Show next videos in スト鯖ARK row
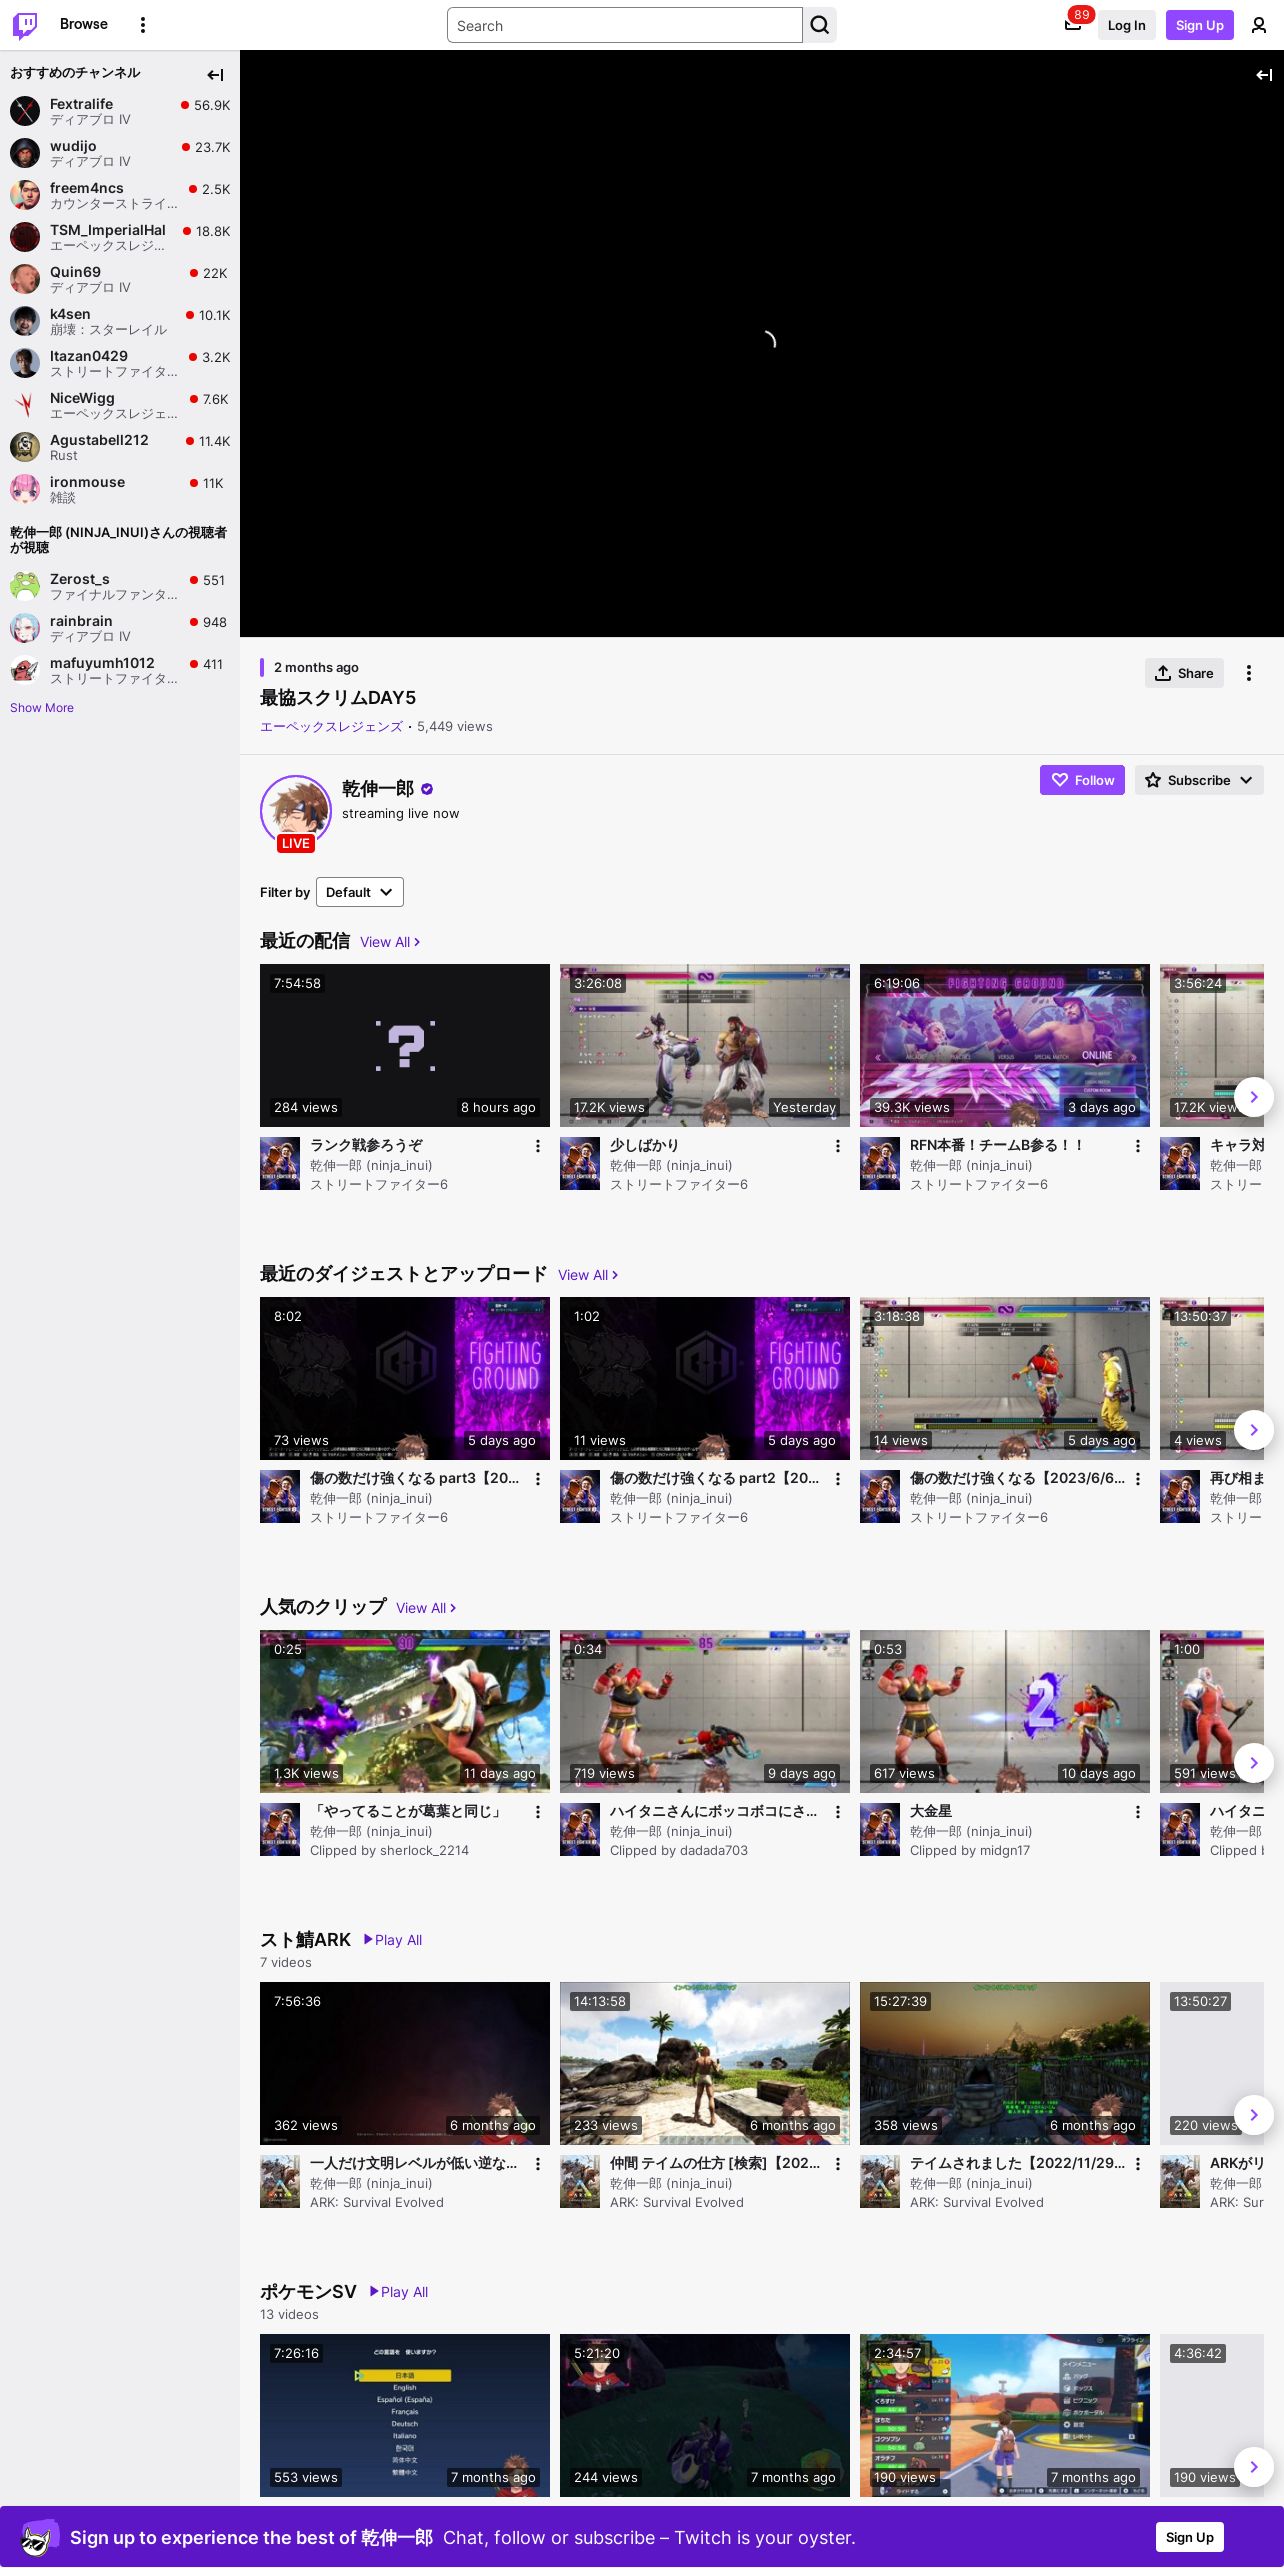The image size is (1284, 2568). 1254,2115
